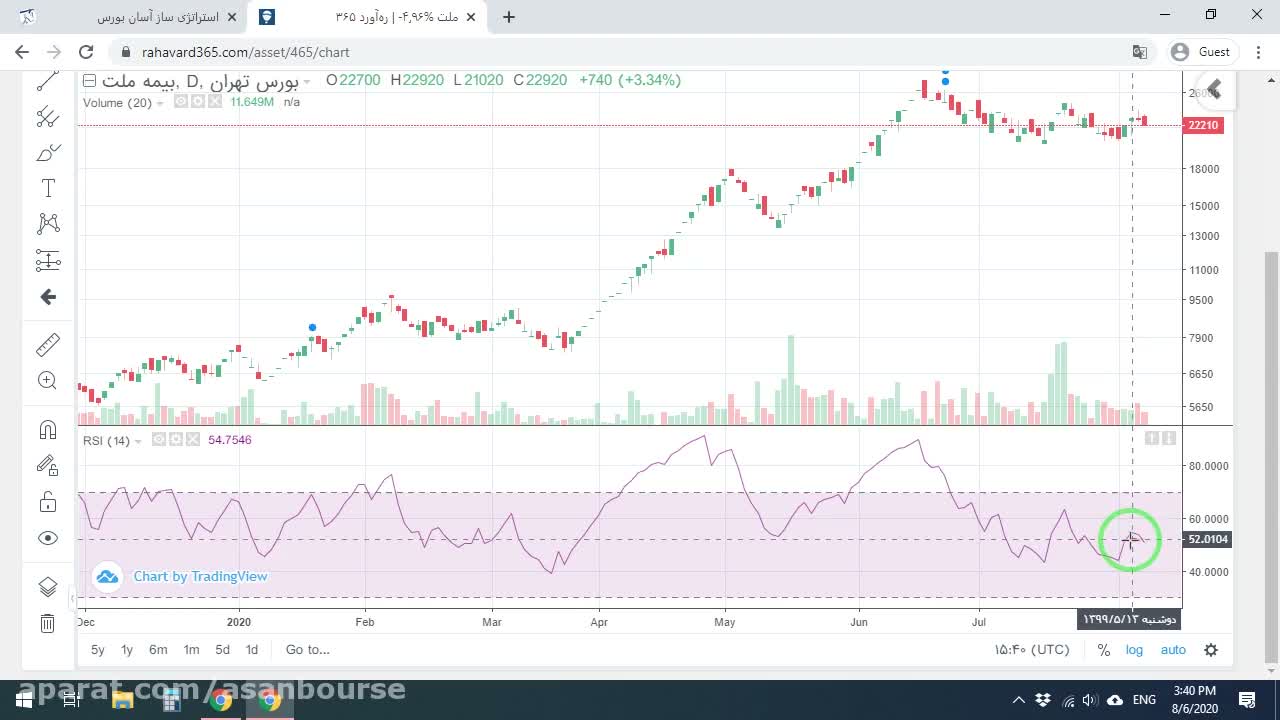Open Volume indicator settings

196,102
